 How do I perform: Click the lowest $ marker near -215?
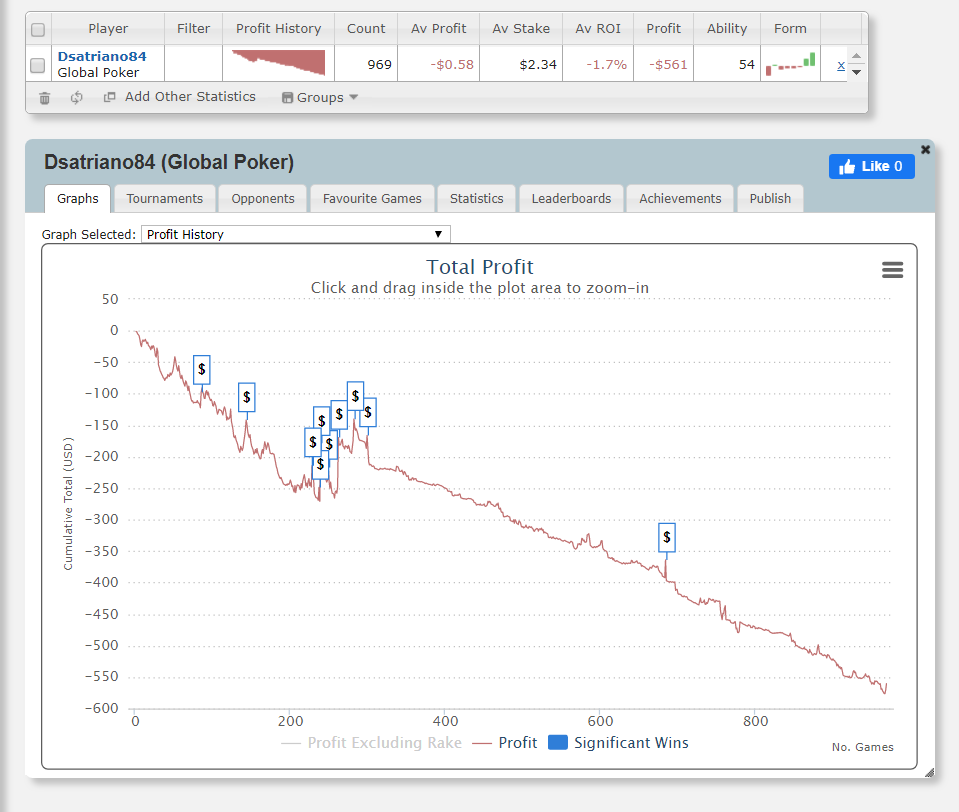(320, 466)
